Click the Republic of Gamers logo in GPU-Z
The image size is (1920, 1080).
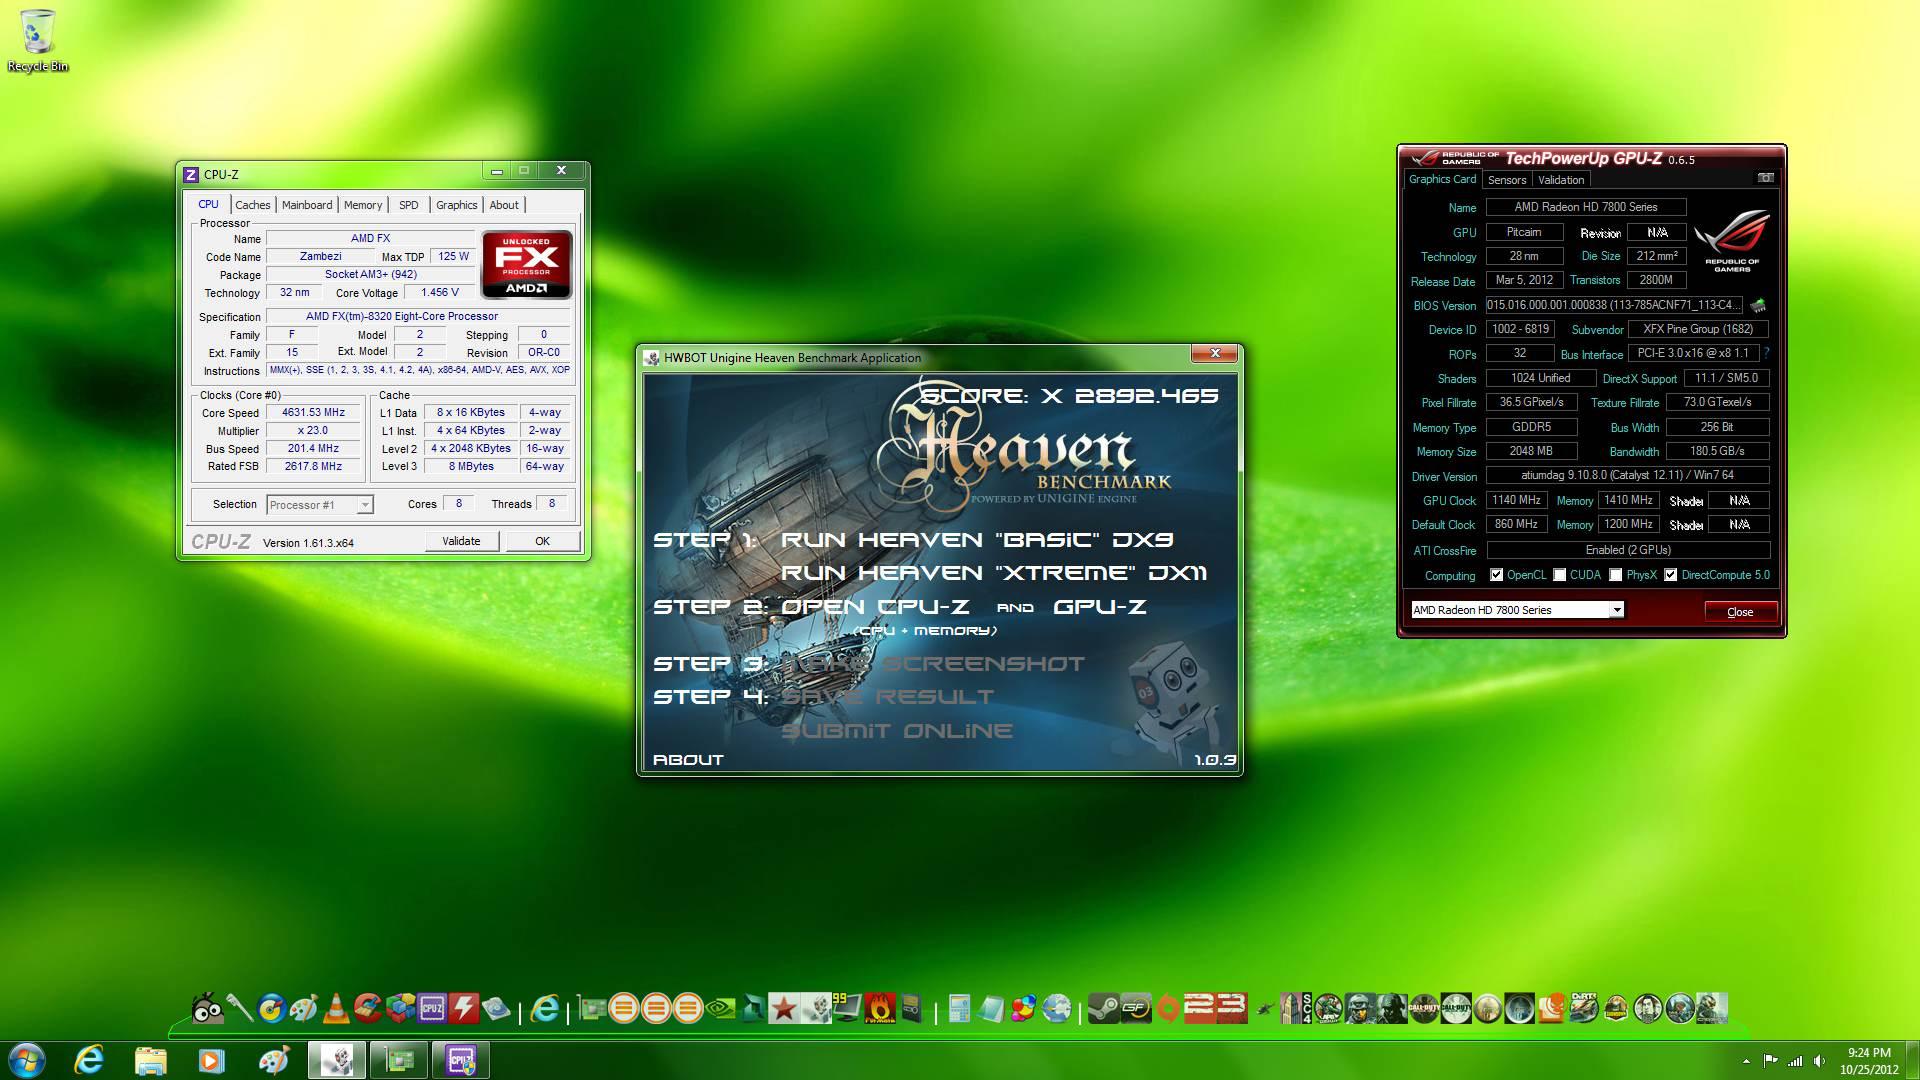[x=1732, y=240]
